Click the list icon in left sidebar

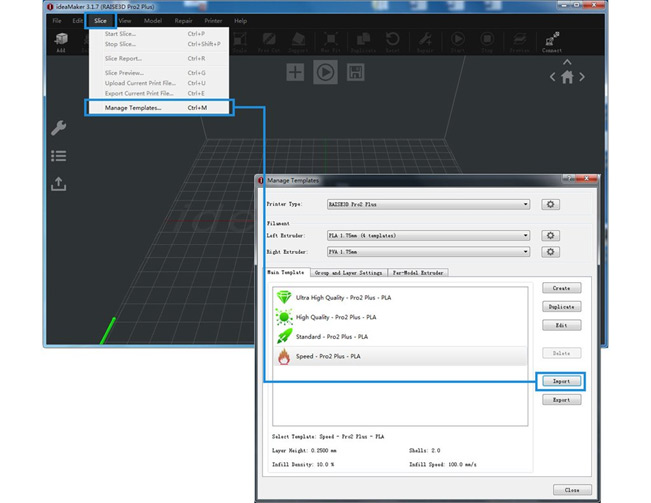[59, 156]
